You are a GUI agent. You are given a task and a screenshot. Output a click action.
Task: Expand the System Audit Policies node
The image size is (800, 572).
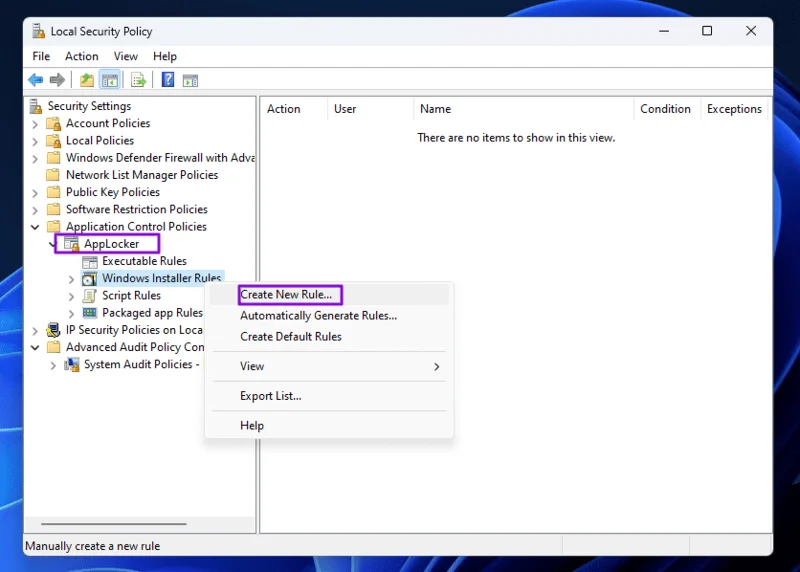[x=53, y=365]
